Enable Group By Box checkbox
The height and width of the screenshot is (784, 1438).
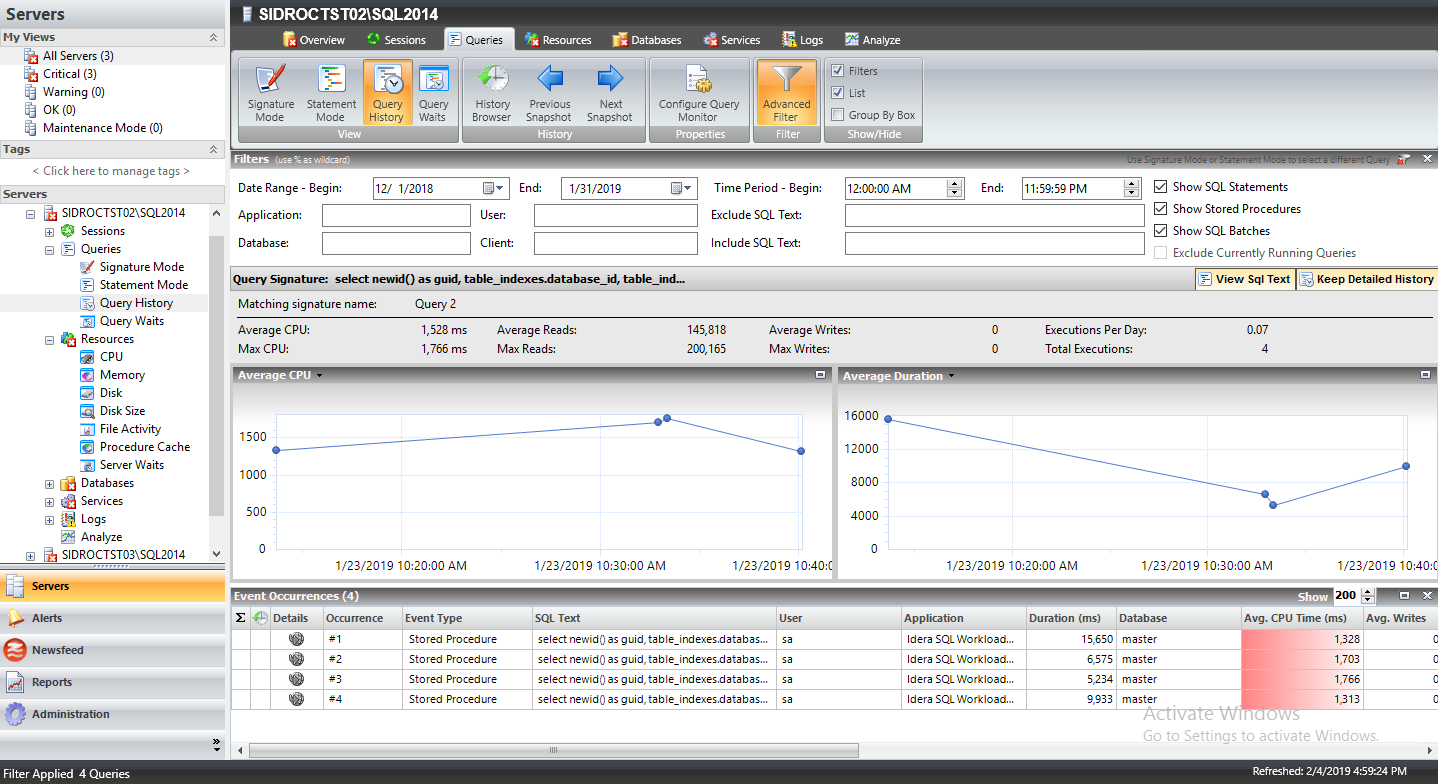pyautogui.click(x=838, y=115)
